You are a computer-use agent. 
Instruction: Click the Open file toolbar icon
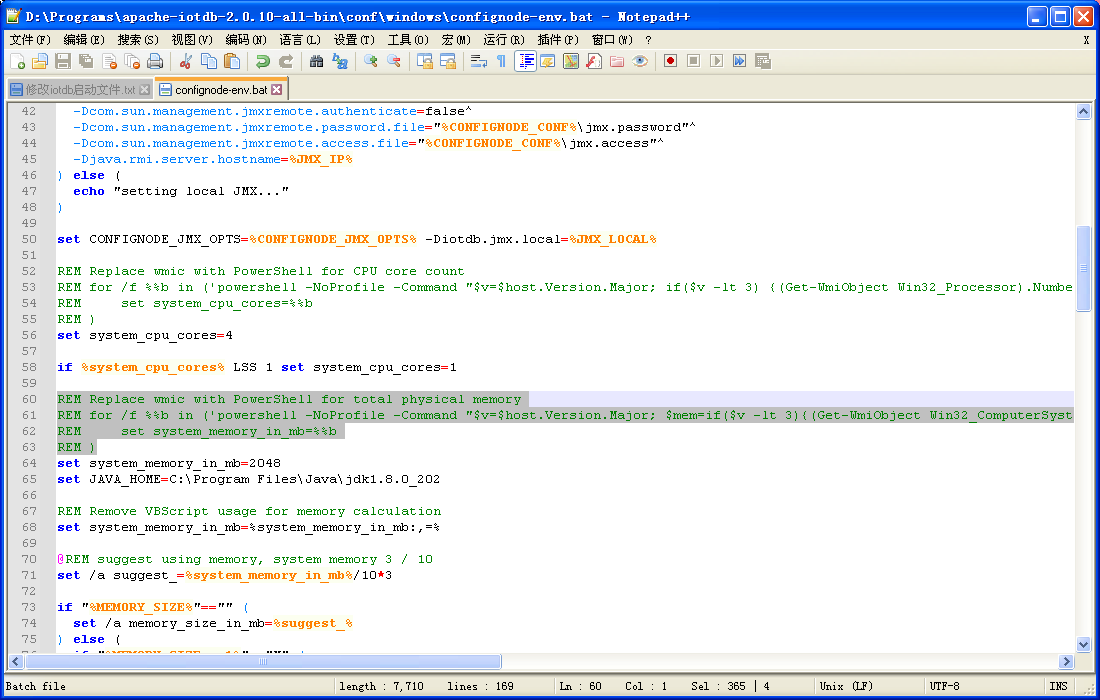(40, 62)
